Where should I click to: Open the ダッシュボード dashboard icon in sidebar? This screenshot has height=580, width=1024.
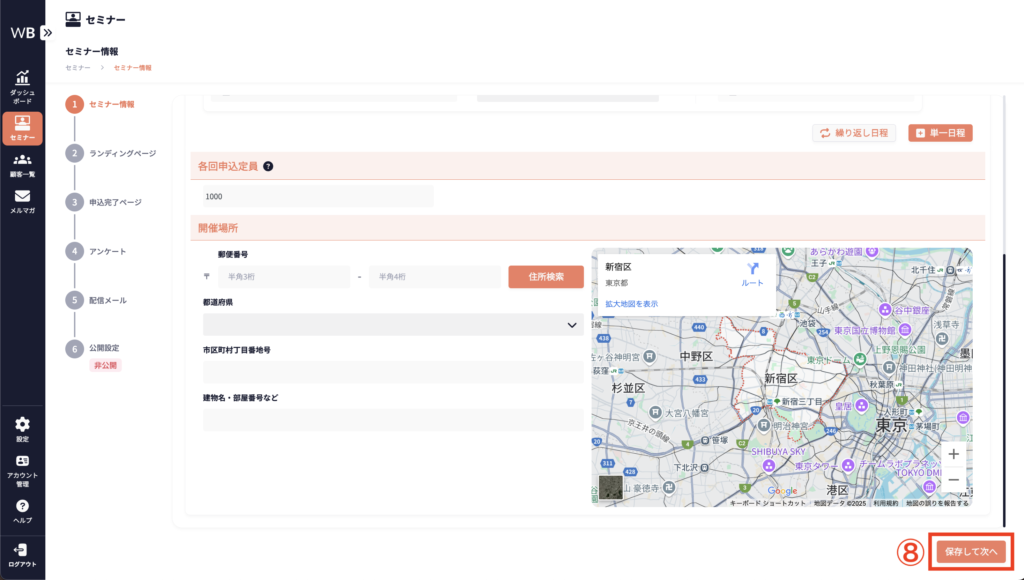pyautogui.click(x=22, y=79)
